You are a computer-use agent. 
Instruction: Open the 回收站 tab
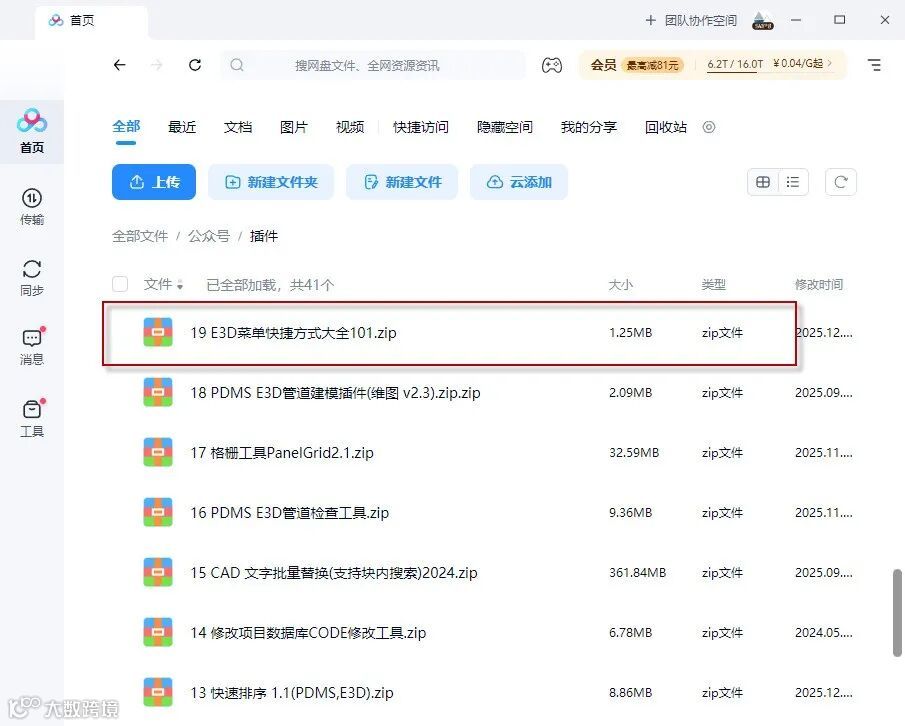pos(665,127)
